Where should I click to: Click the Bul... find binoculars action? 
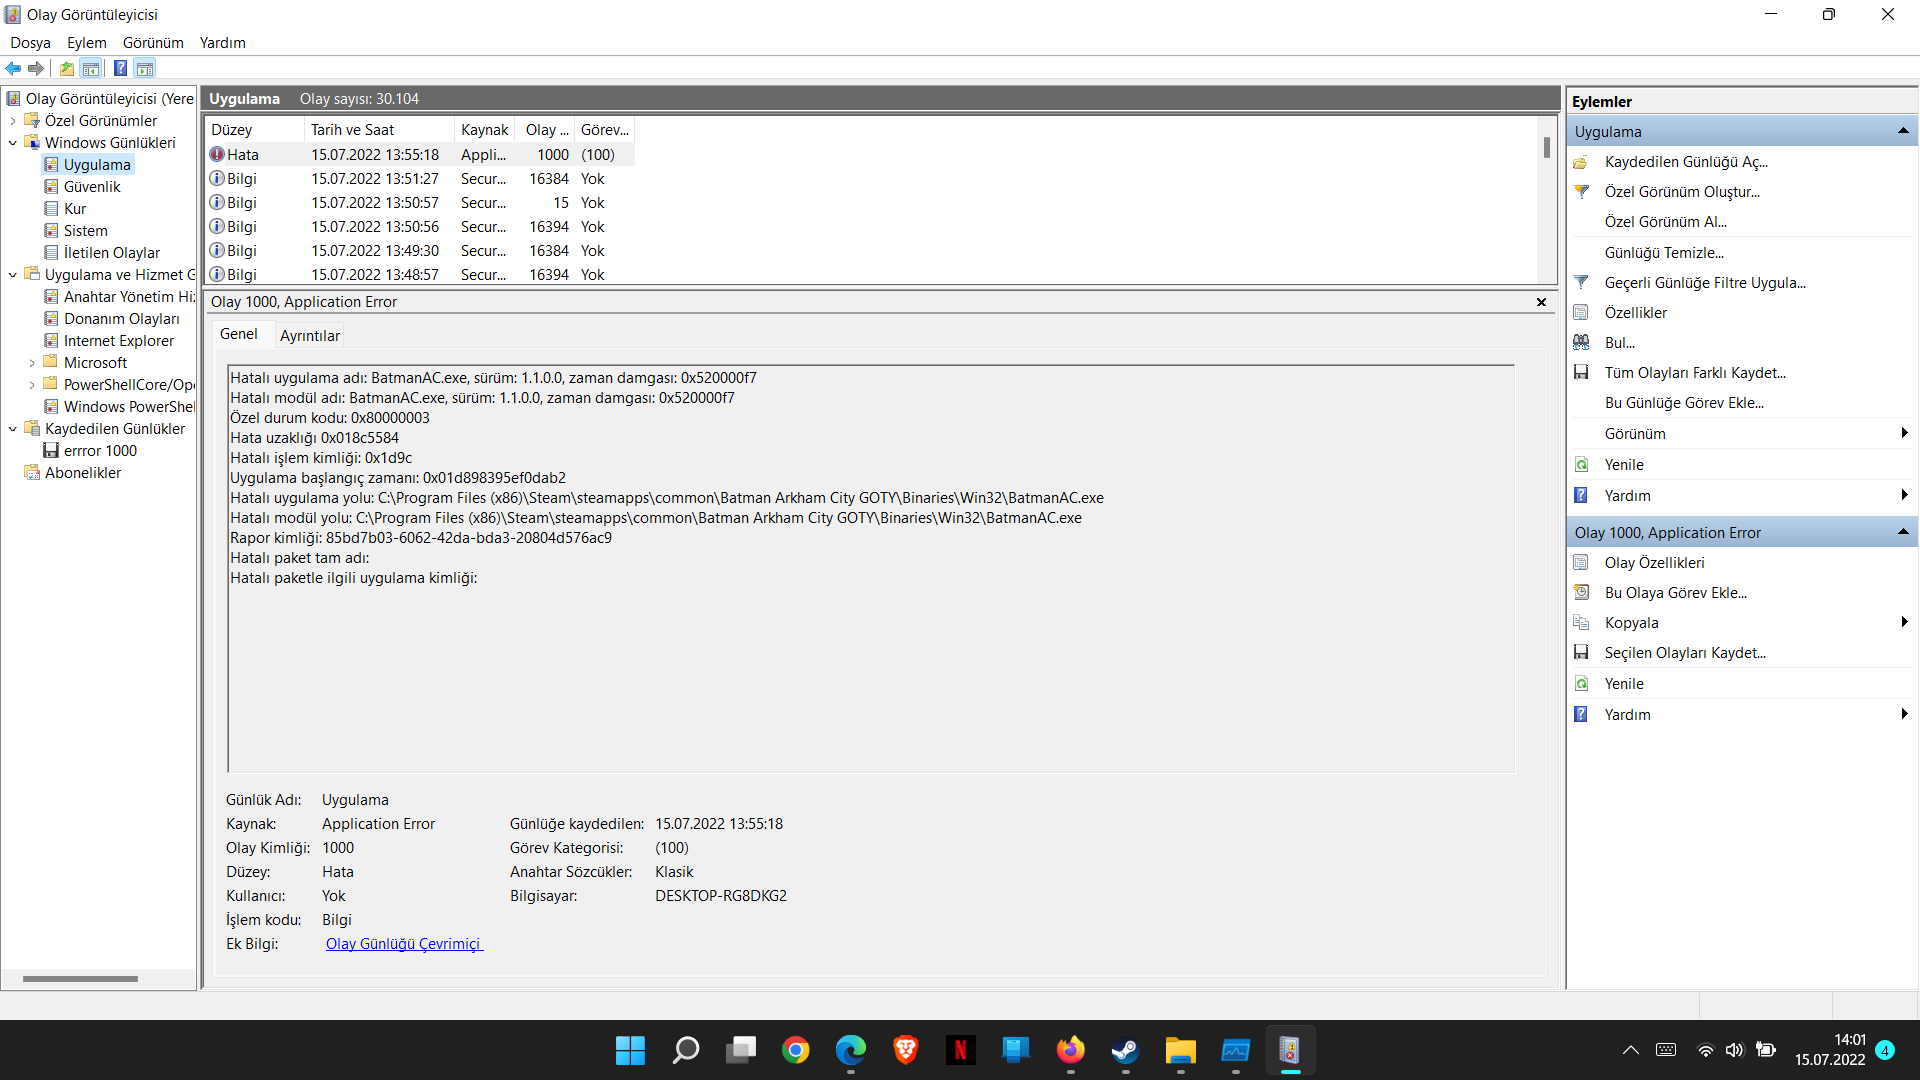(x=1619, y=343)
